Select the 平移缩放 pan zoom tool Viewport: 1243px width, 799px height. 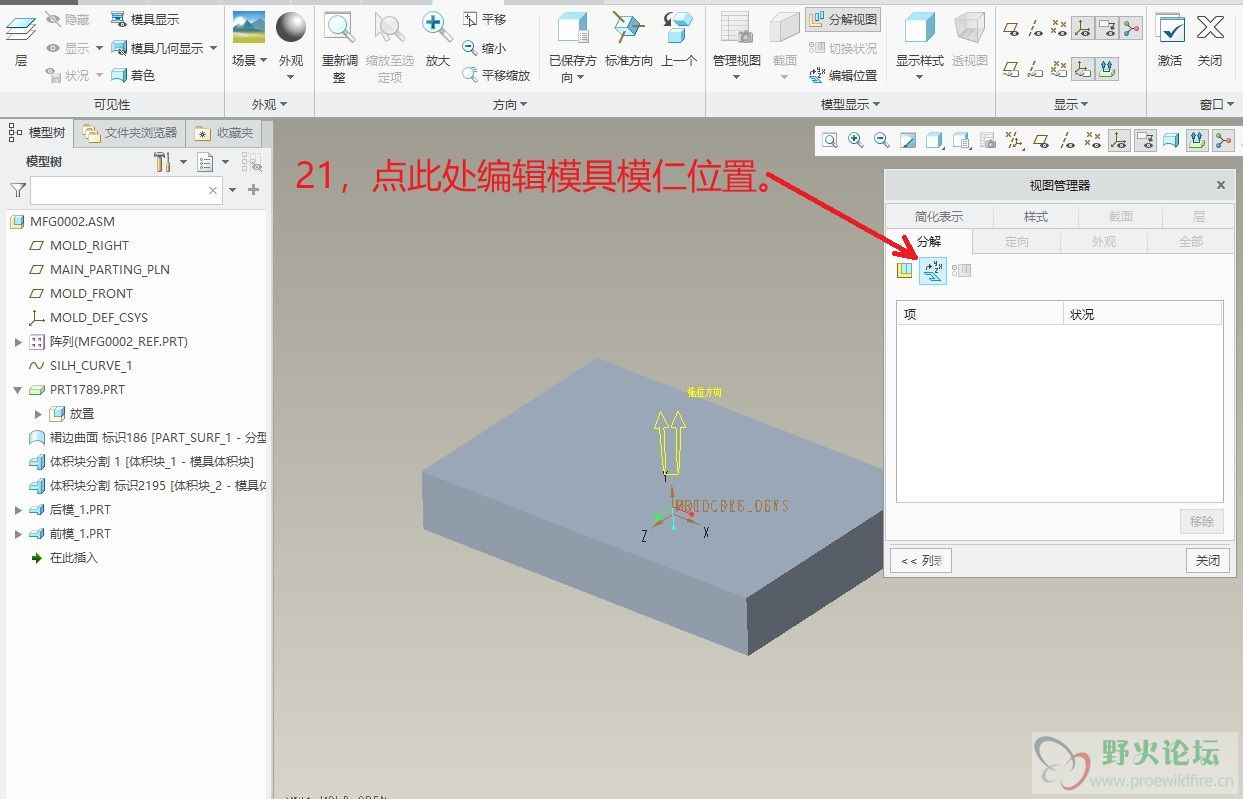497,75
